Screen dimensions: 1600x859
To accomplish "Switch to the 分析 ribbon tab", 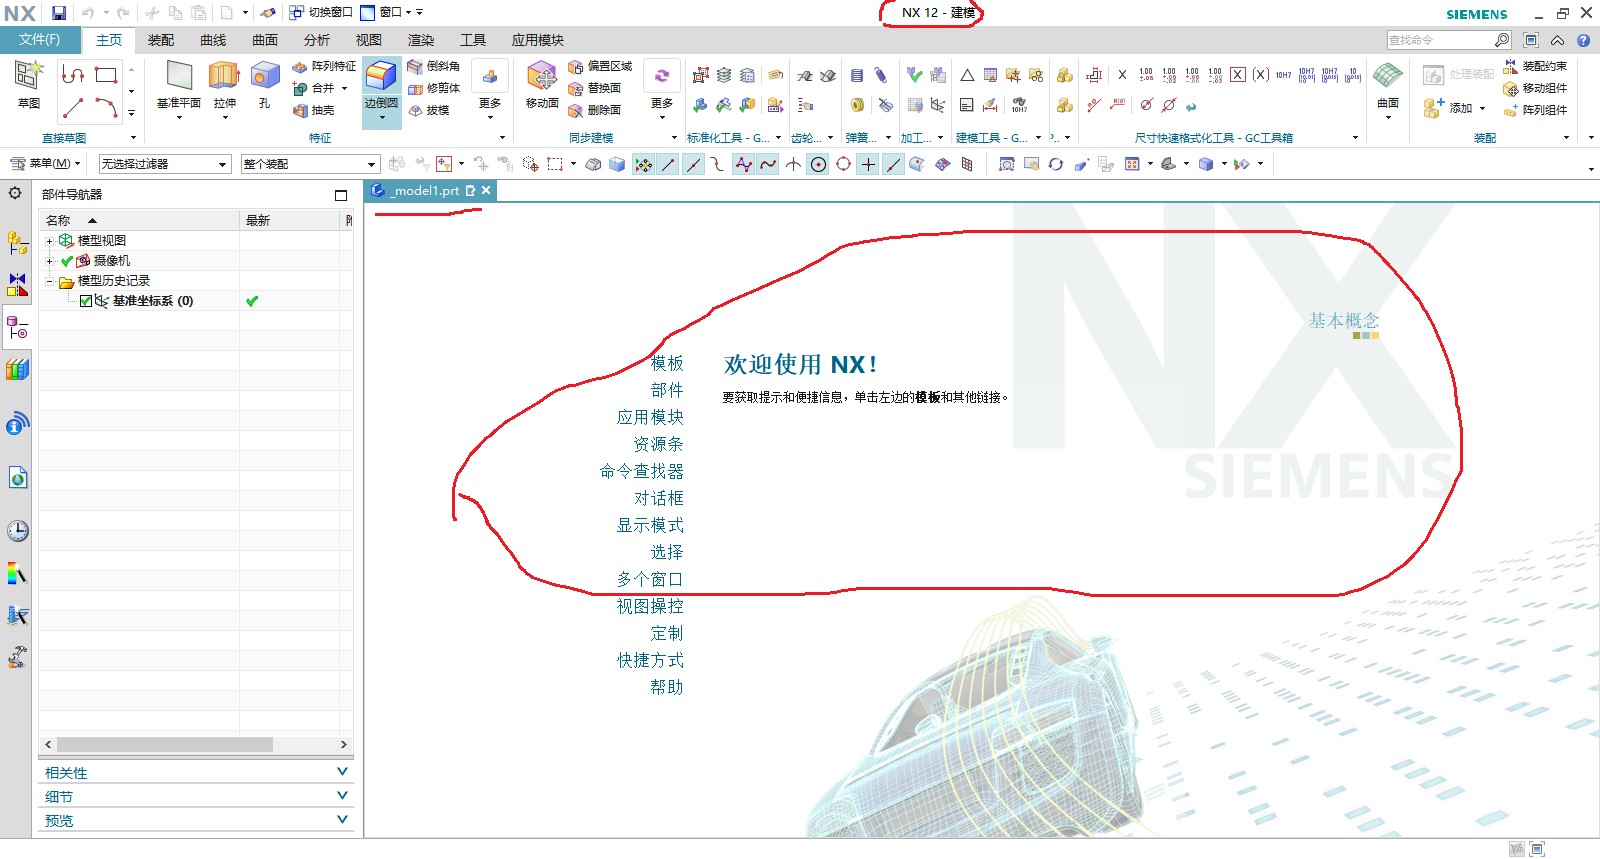I will click(x=317, y=40).
